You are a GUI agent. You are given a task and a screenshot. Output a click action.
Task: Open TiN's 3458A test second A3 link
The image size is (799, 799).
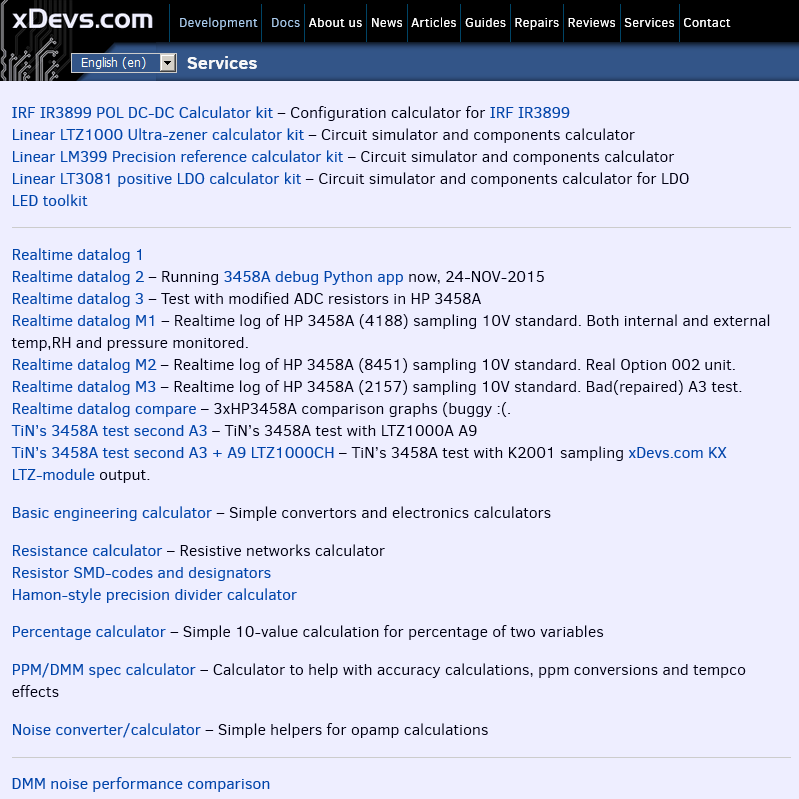pyautogui.click(x=110, y=431)
